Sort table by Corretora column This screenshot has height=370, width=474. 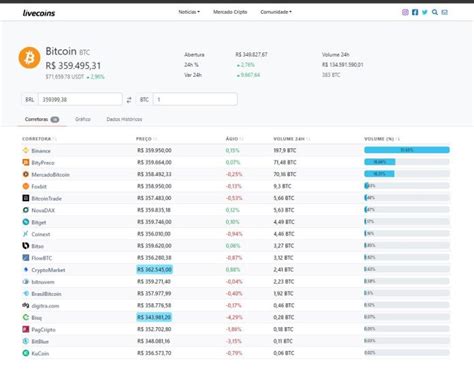pyautogui.click(x=39, y=139)
